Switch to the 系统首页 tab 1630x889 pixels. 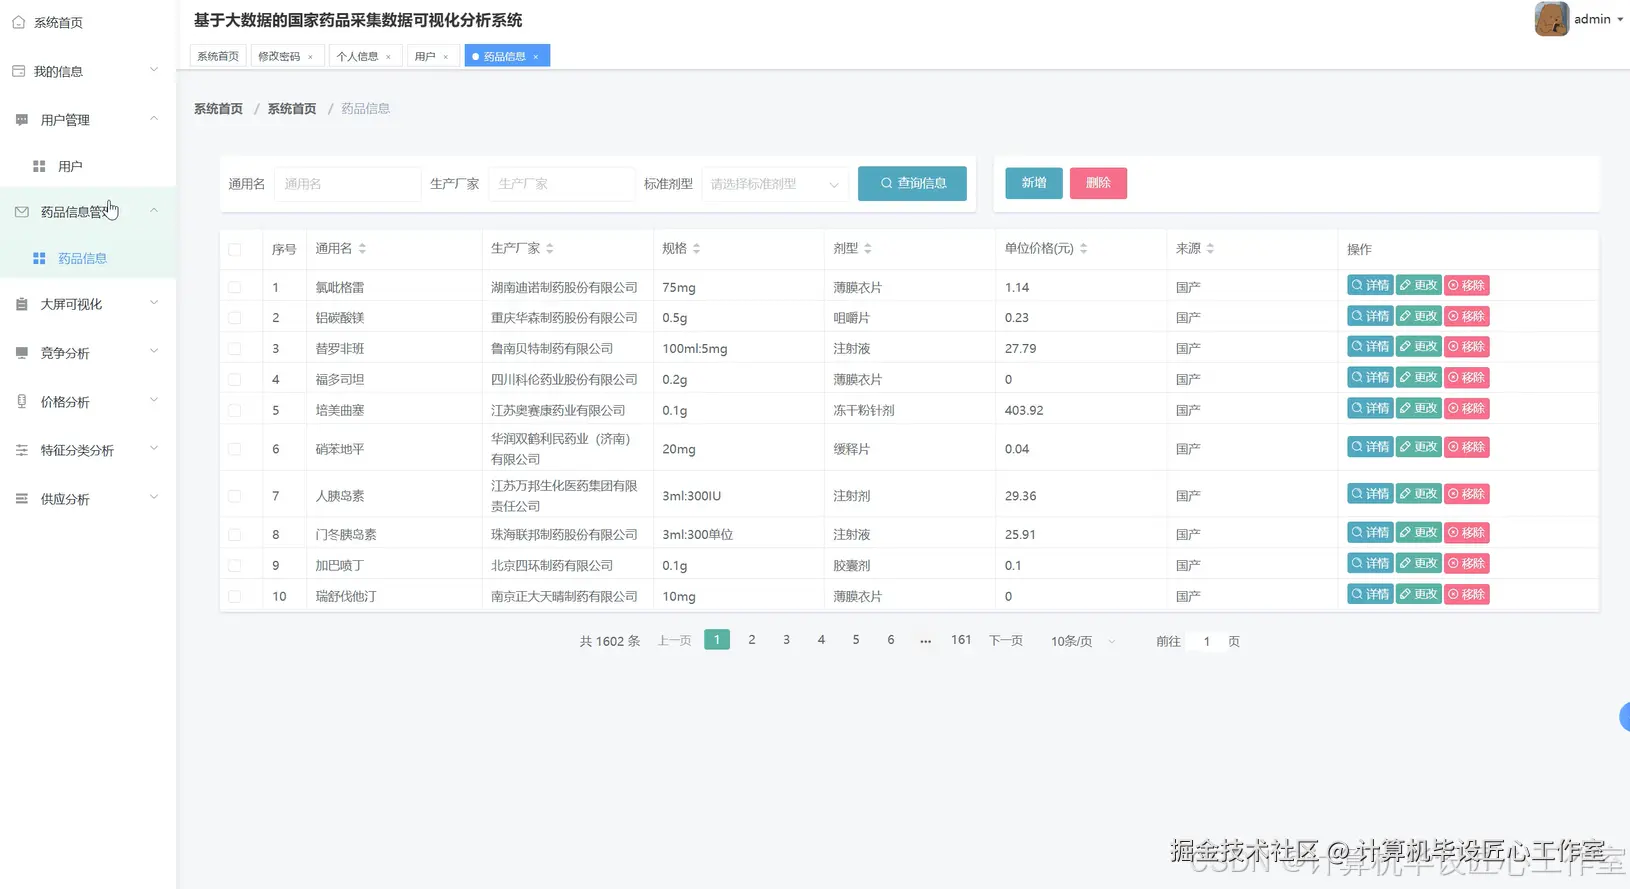(x=218, y=57)
